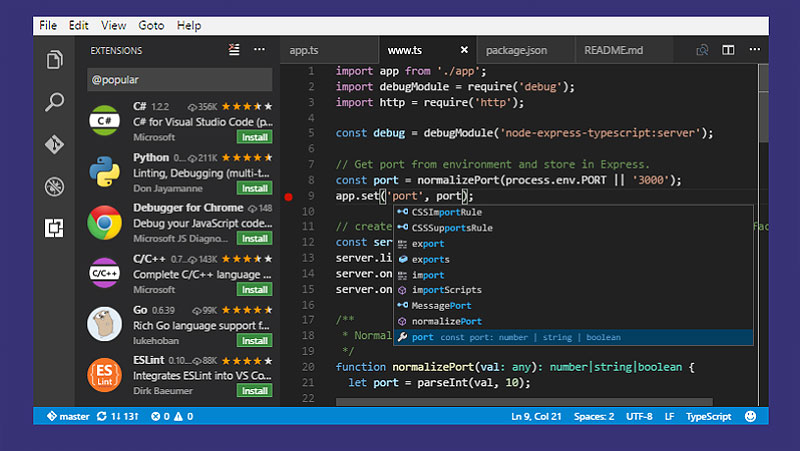Clear the extensions search results icon

[234, 49]
